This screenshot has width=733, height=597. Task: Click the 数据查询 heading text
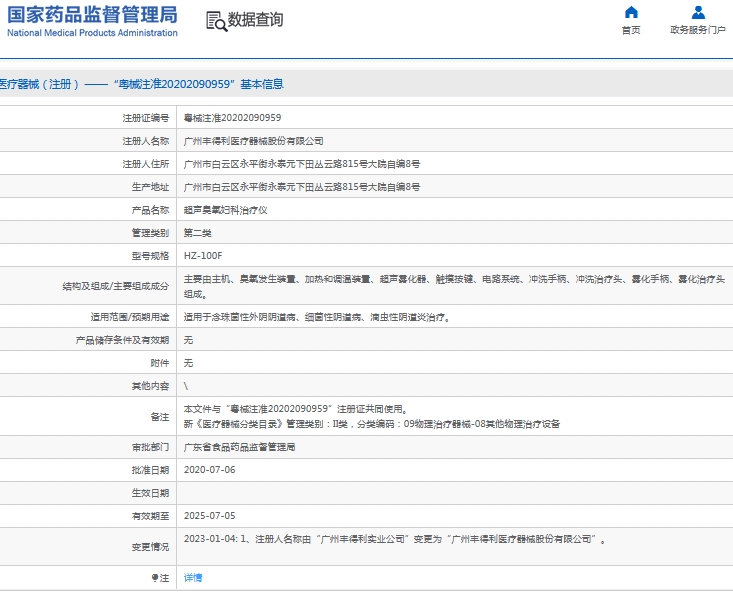point(255,20)
